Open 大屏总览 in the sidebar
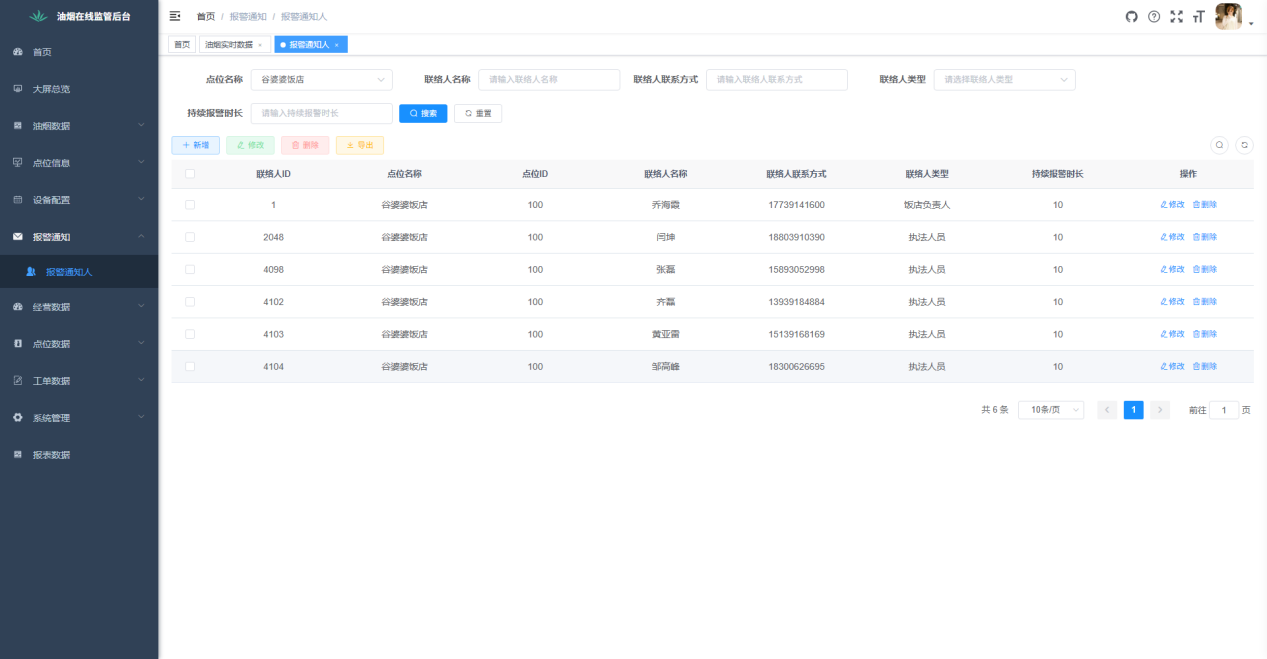 (79, 89)
